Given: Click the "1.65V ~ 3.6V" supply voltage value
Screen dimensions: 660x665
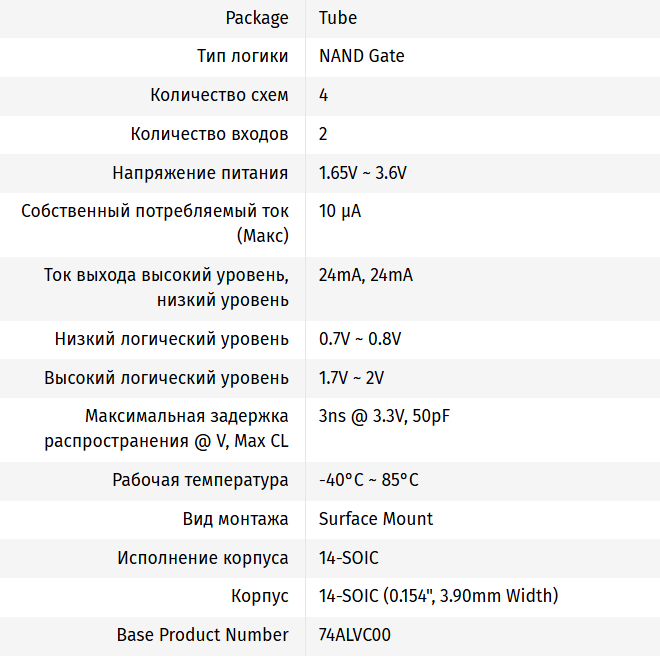Looking at the screenshot, I should (x=363, y=173).
